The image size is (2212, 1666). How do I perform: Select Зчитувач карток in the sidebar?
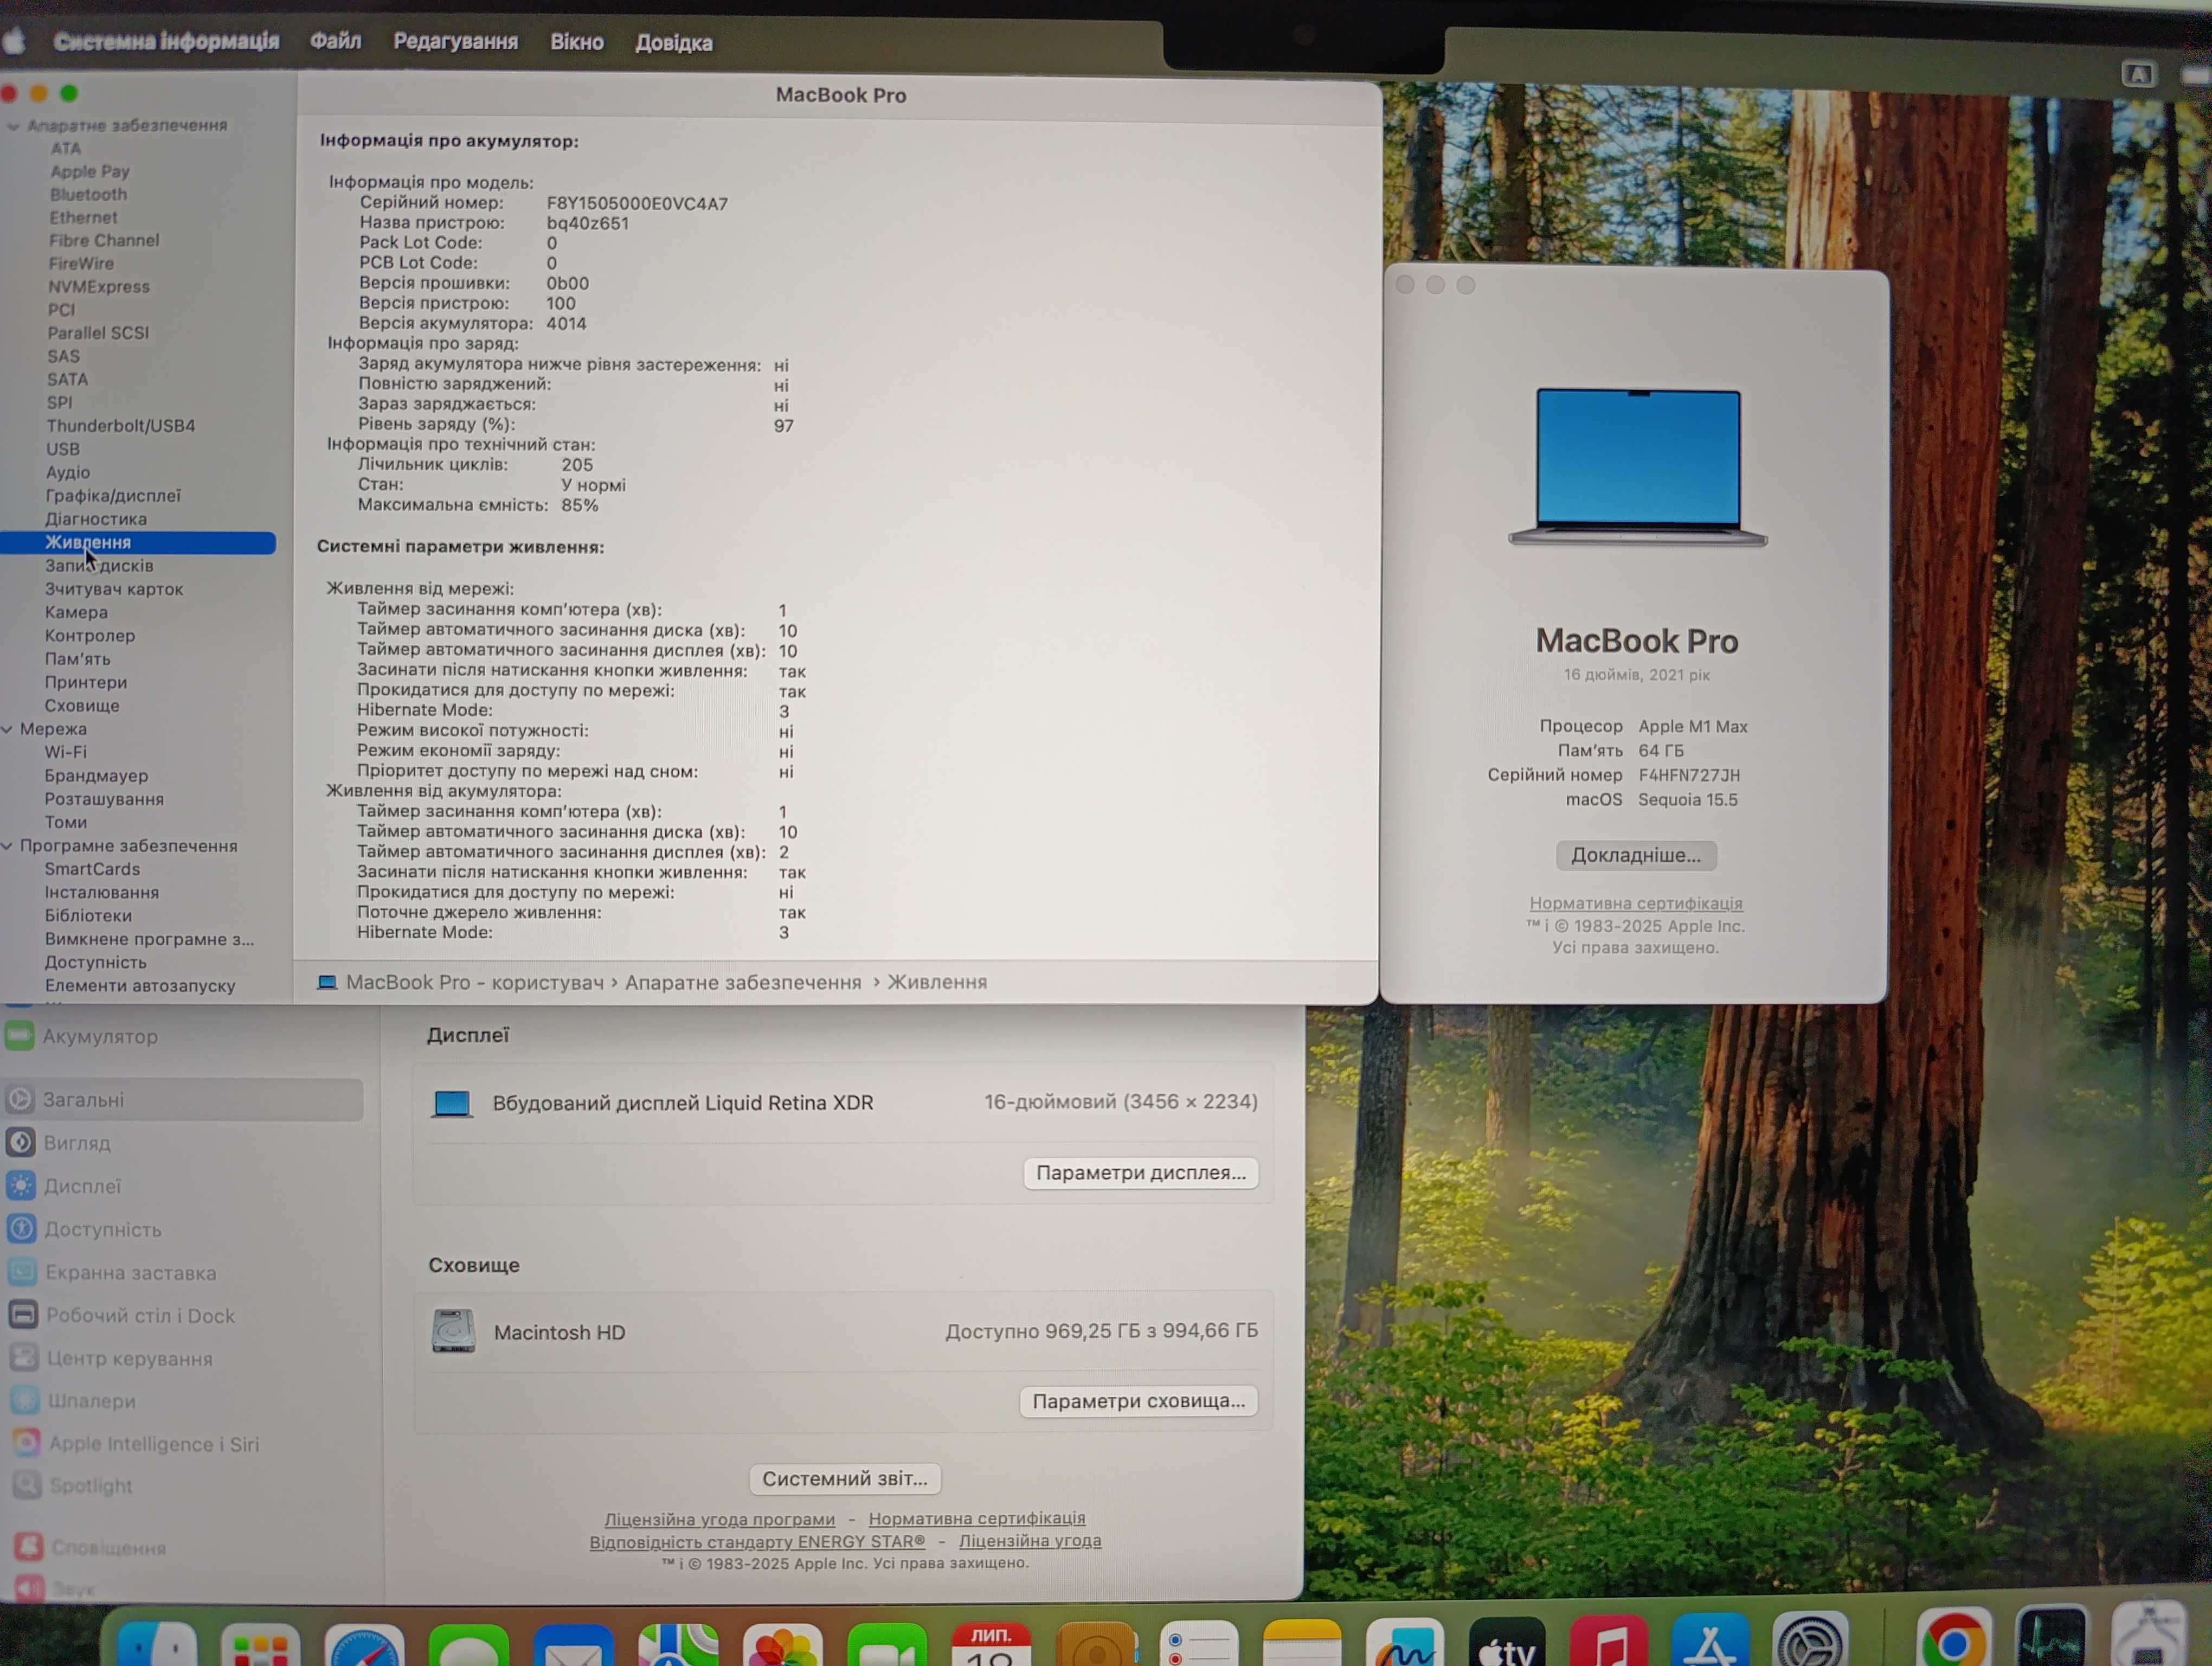pyautogui.click(x=114, y=589)
